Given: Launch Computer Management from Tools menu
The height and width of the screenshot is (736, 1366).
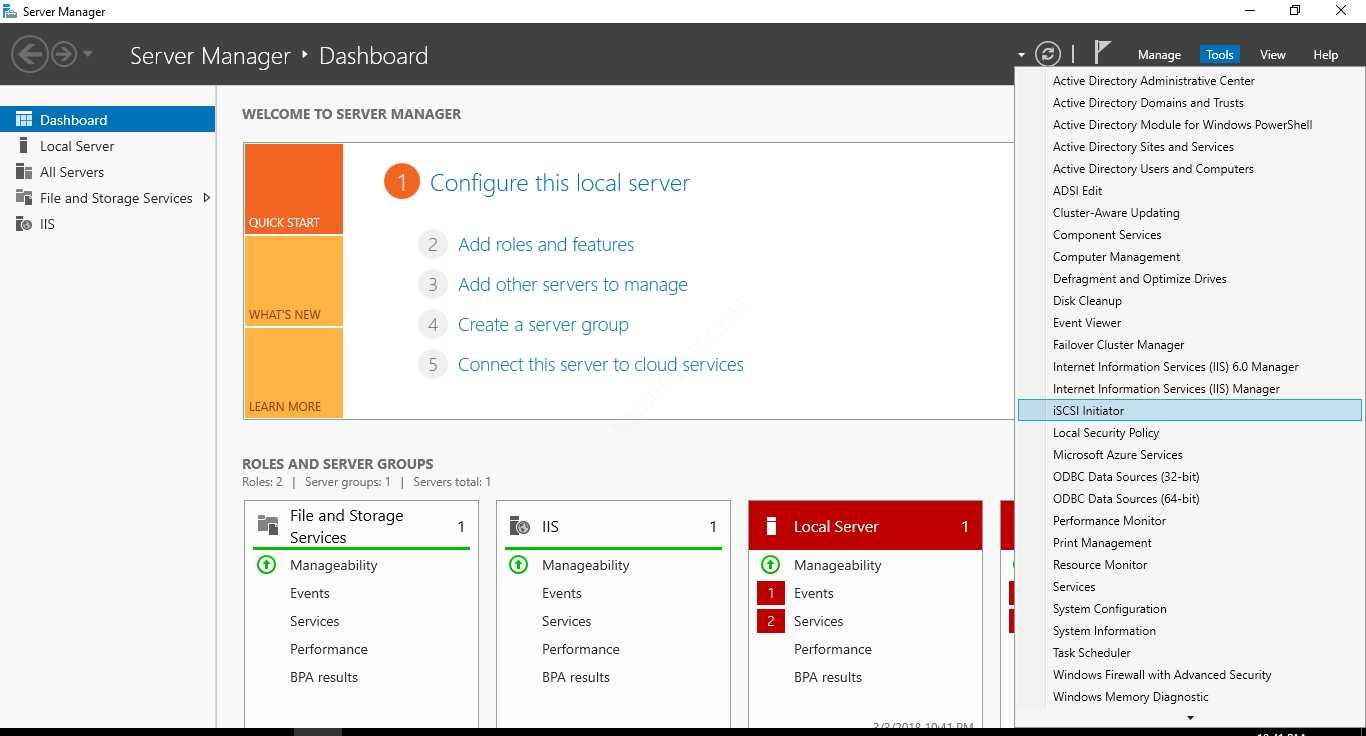Looking at the screenshot, I should pyautogui.click(x=1190, y=257).
